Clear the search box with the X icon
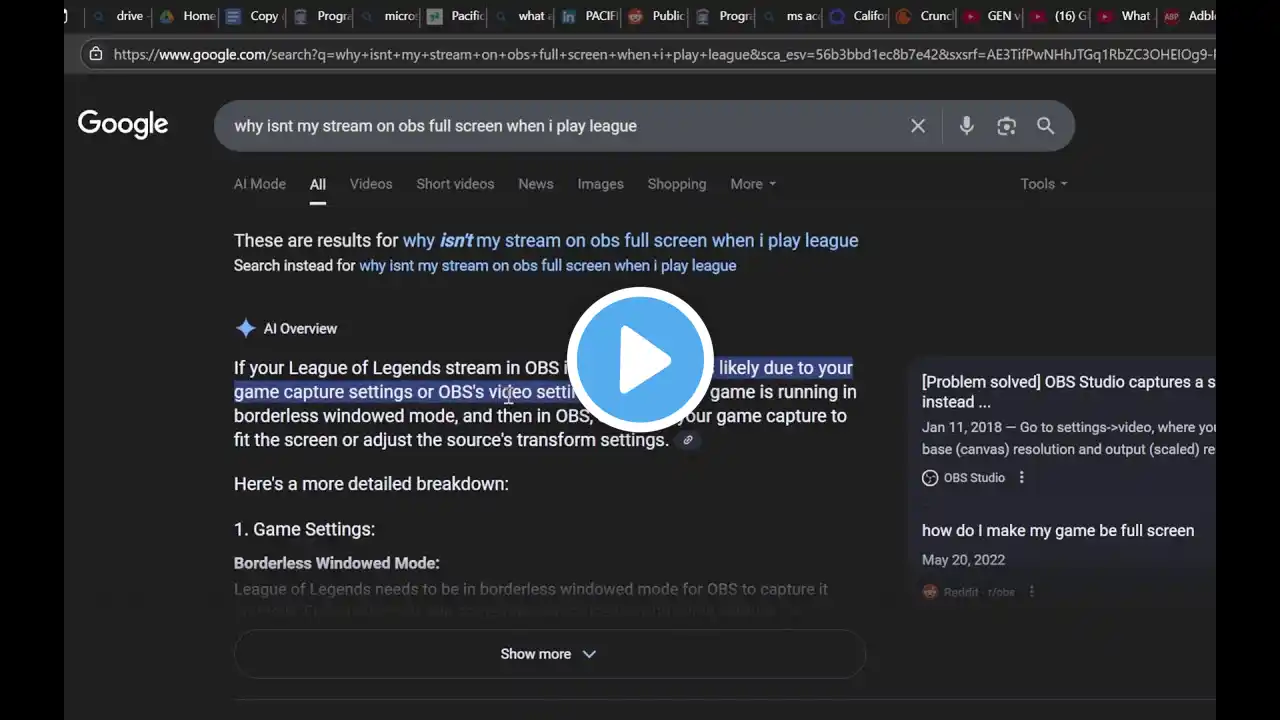 tap(918, 126)
